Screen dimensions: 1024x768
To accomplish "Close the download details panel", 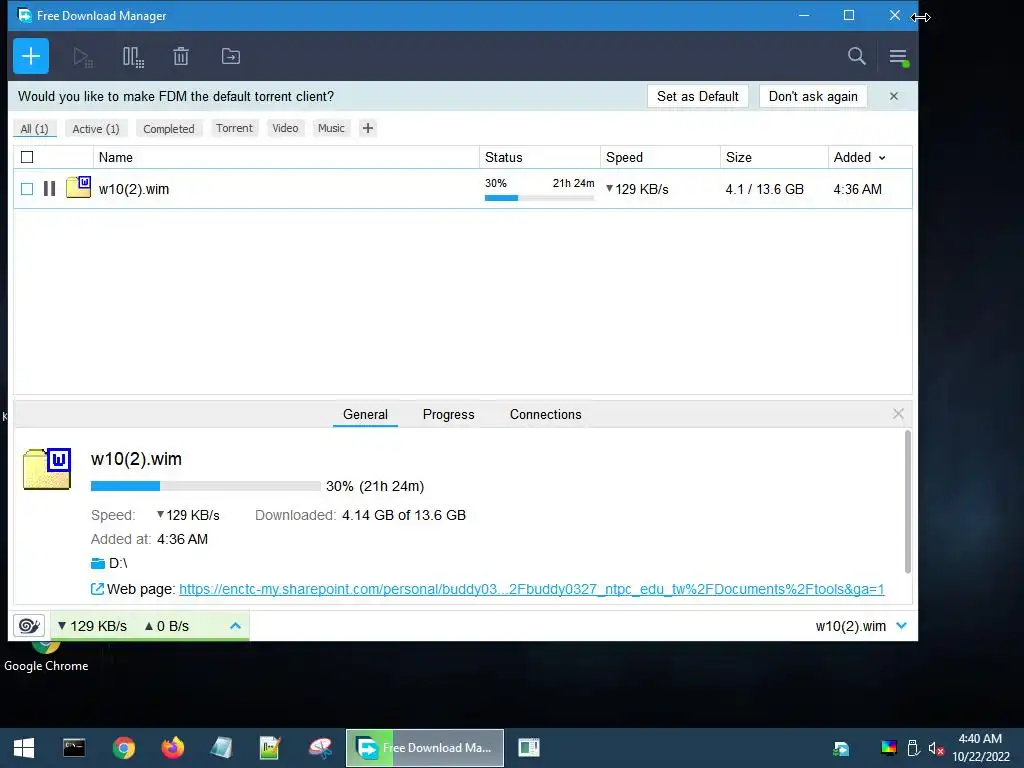I will 898,413.
